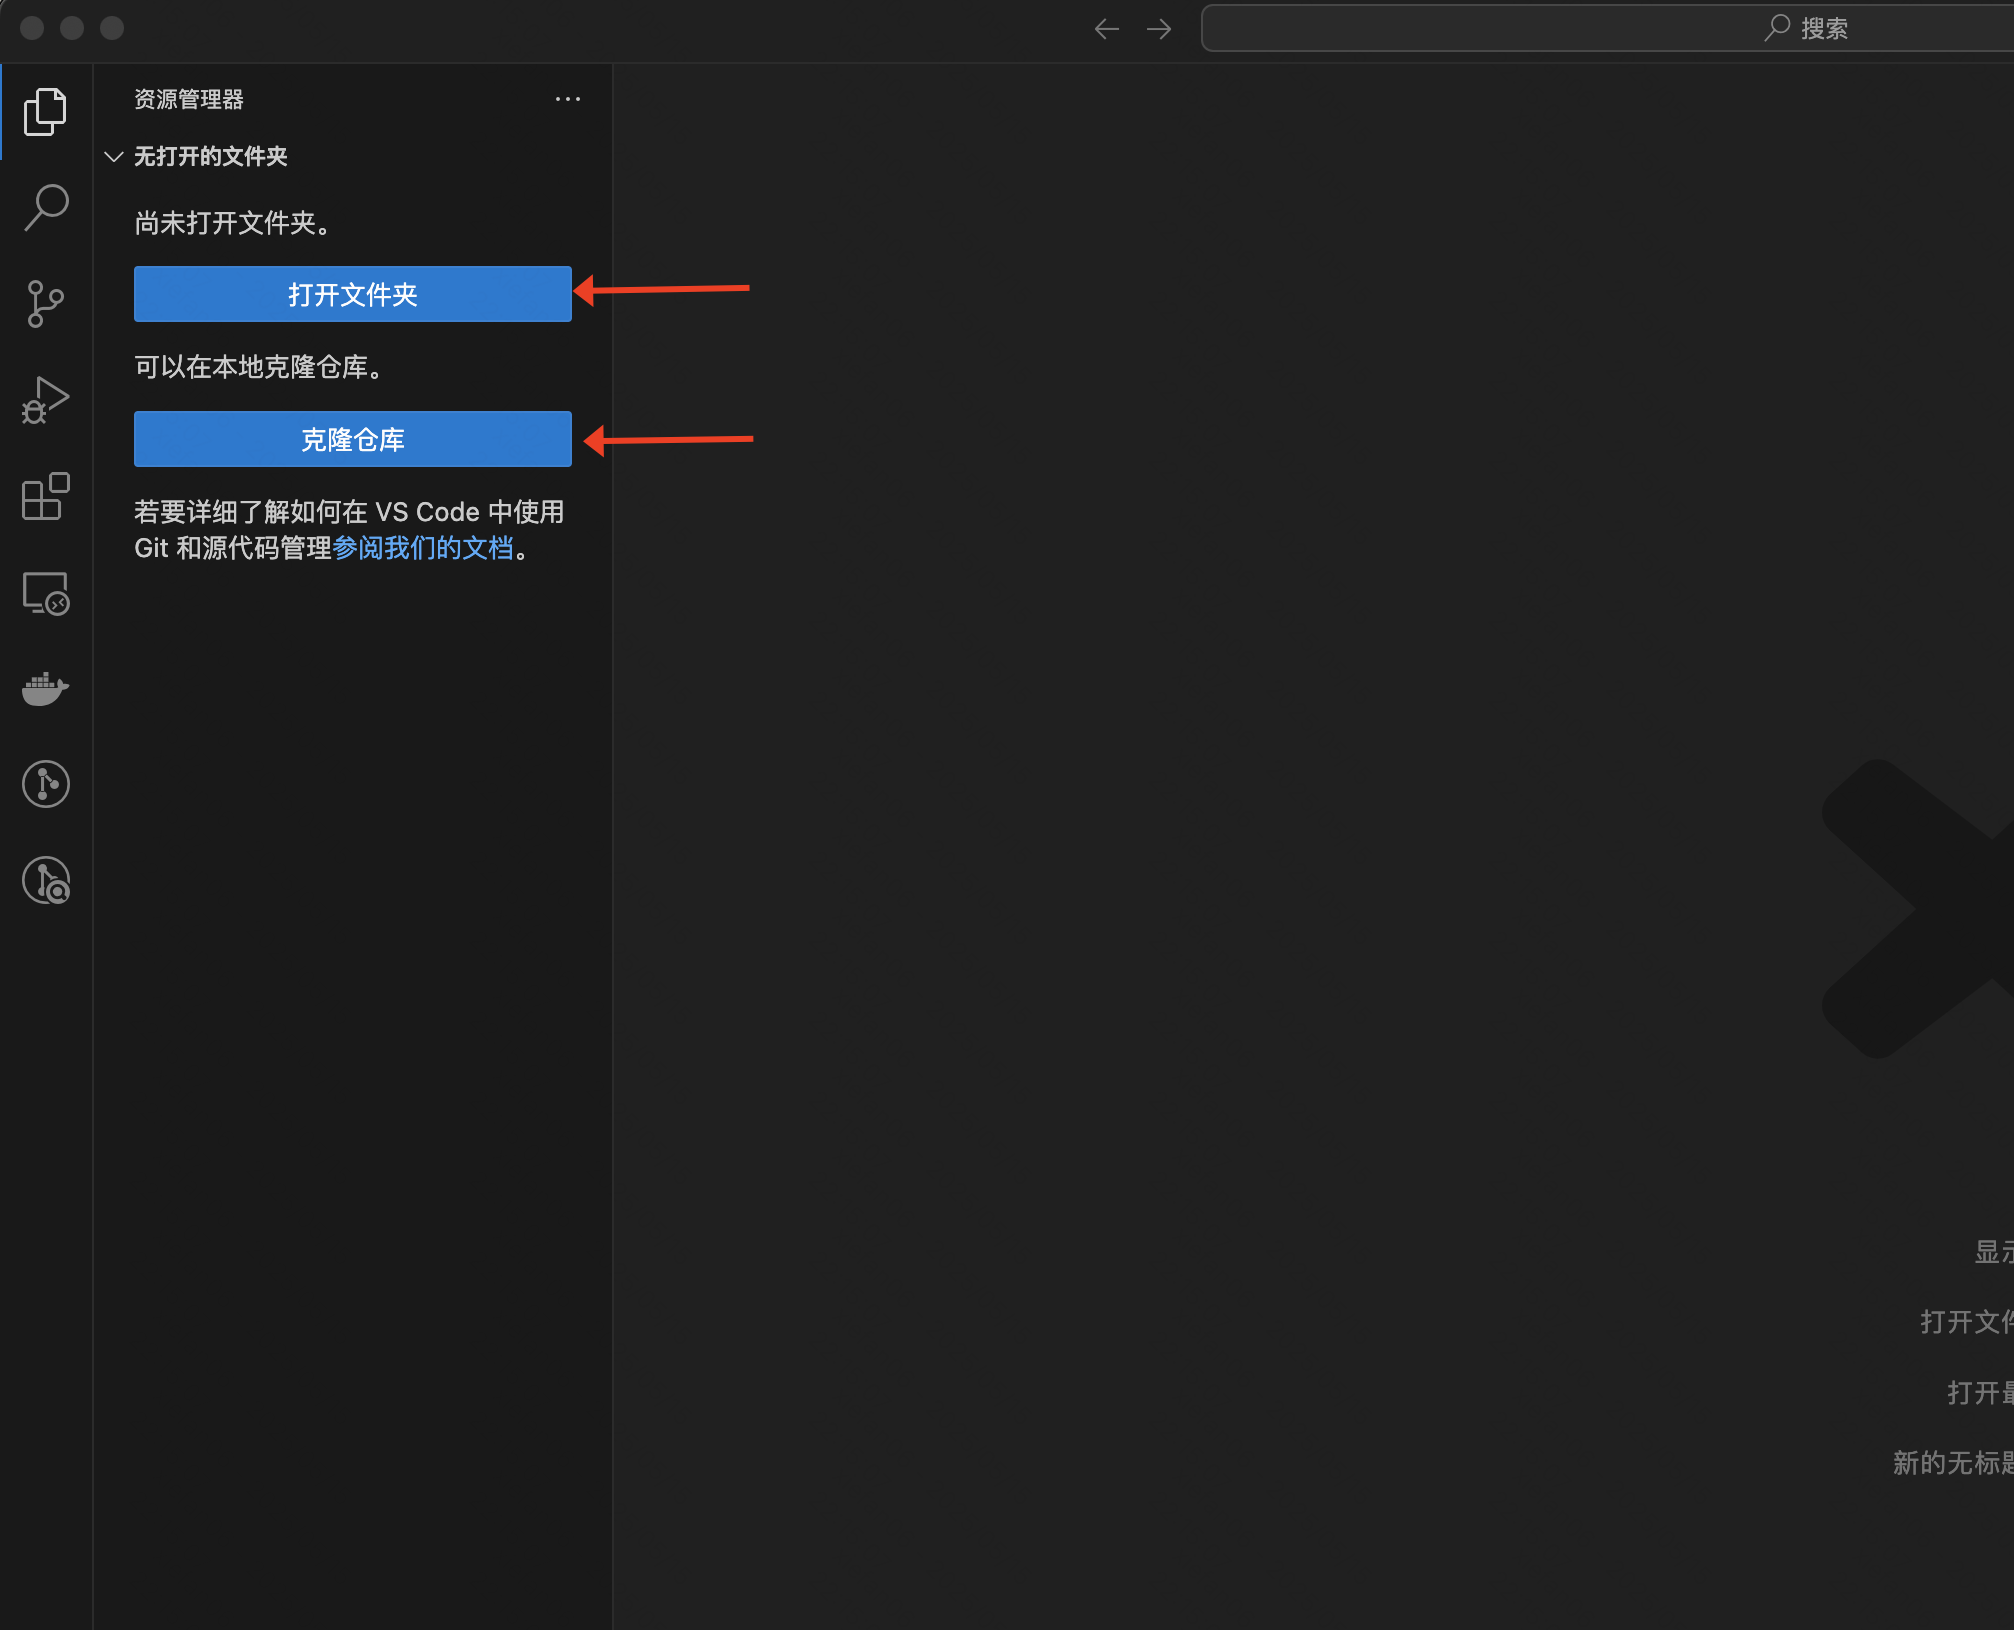Viewport: 2014px width, 1630px height.
Task: Open the Explorer view in activity bar
Action: coord(45,111)
